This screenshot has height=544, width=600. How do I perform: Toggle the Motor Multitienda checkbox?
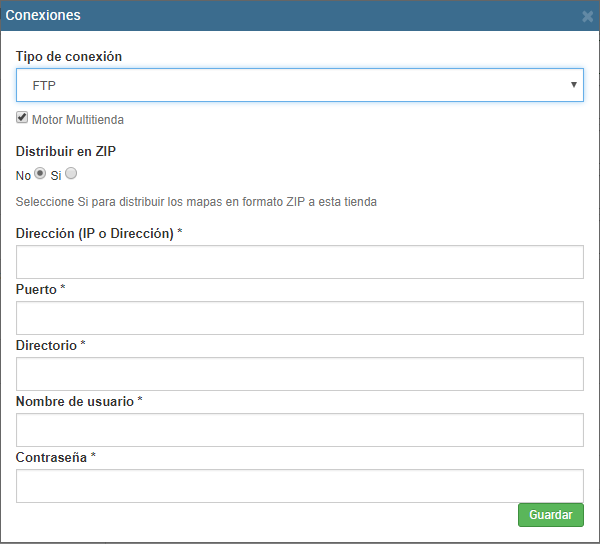[x=22, y=118]
